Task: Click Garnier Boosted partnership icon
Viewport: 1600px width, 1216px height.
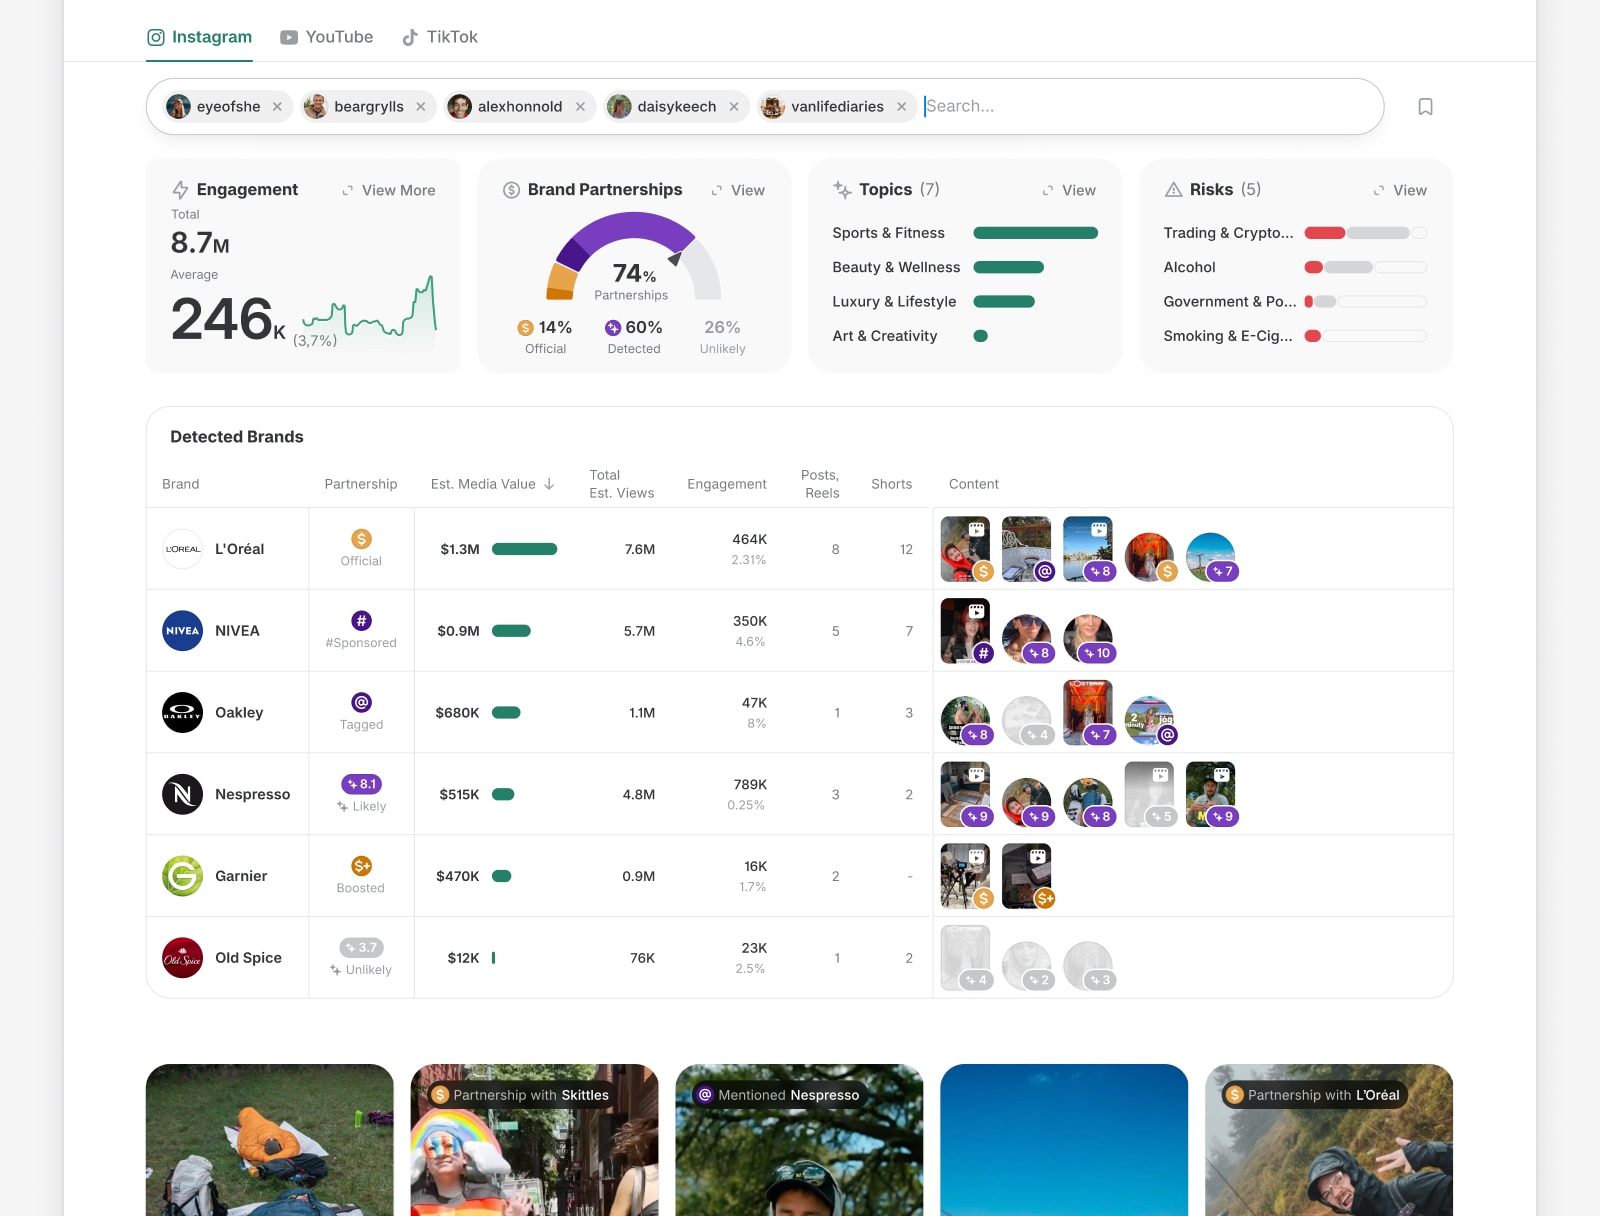Action: (362, 866)
